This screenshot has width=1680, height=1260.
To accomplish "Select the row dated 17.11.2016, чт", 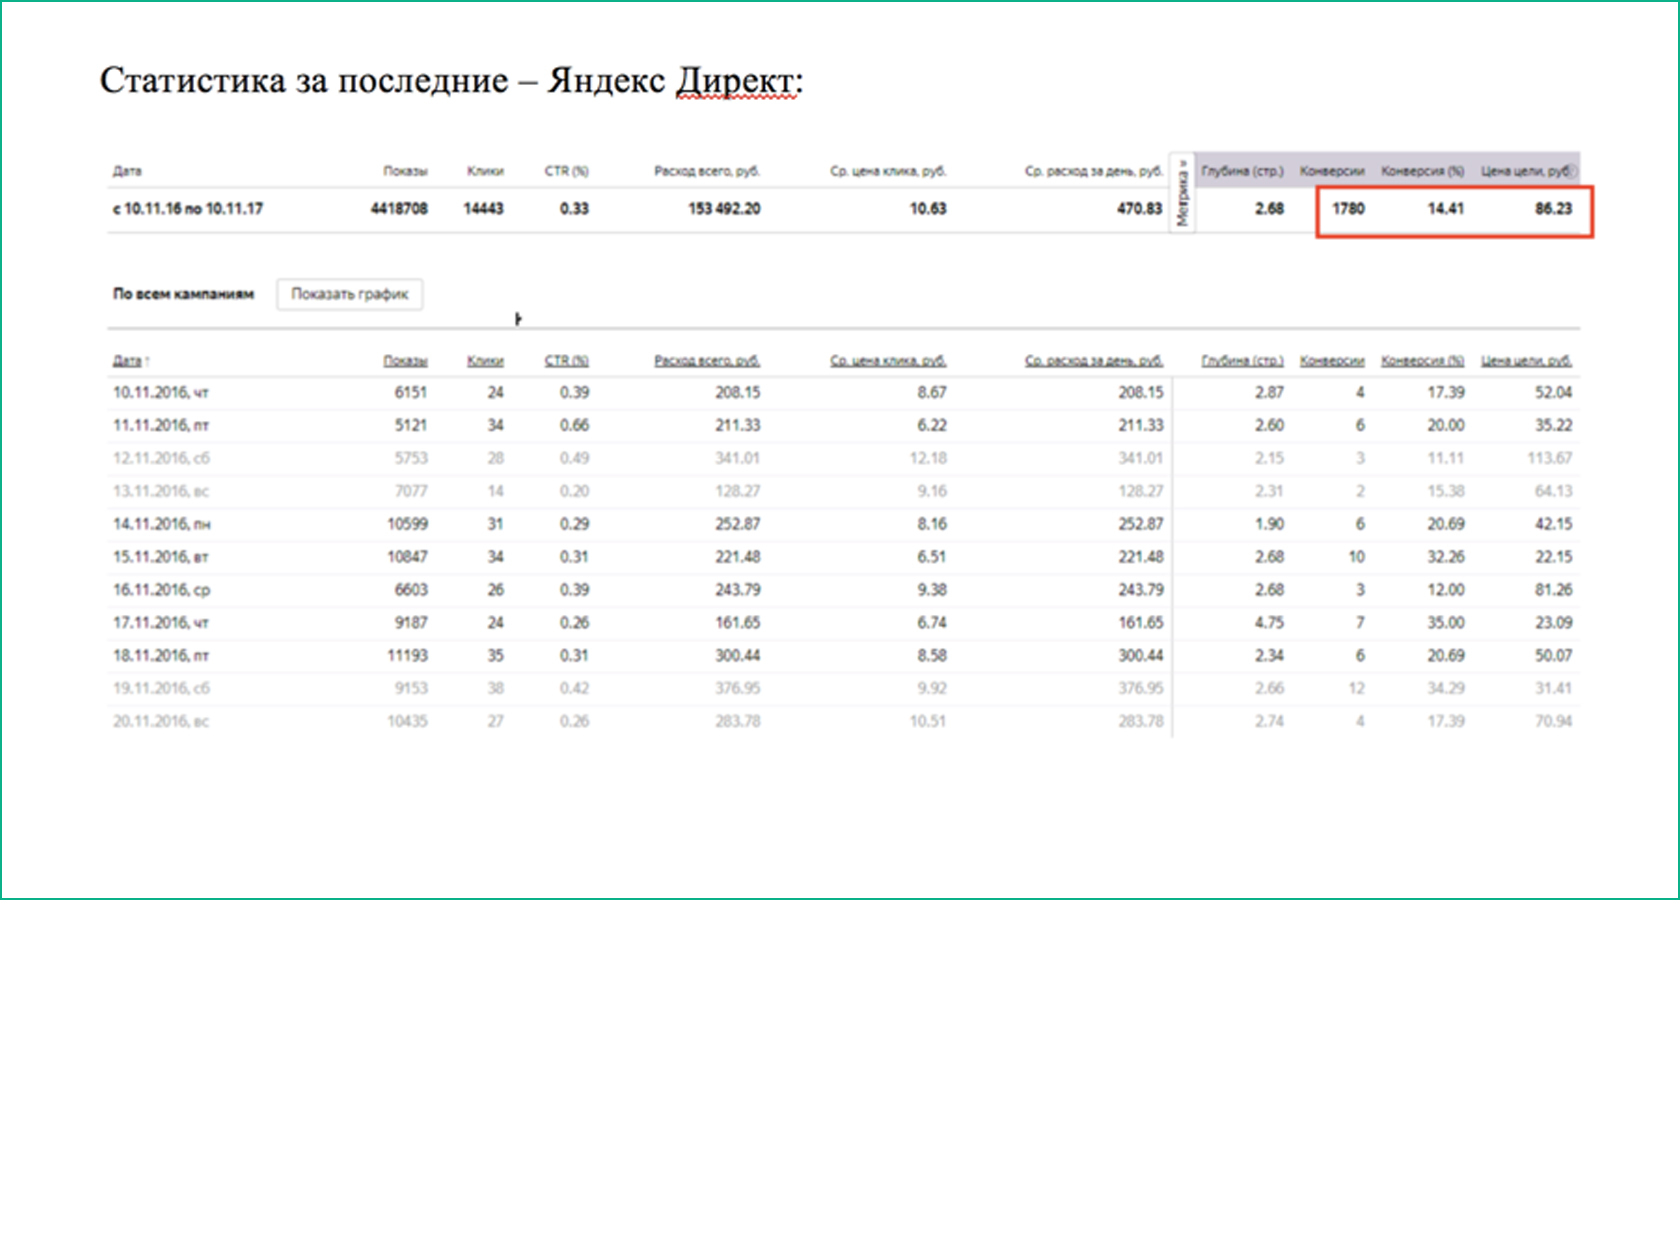I will coord(843,623).
